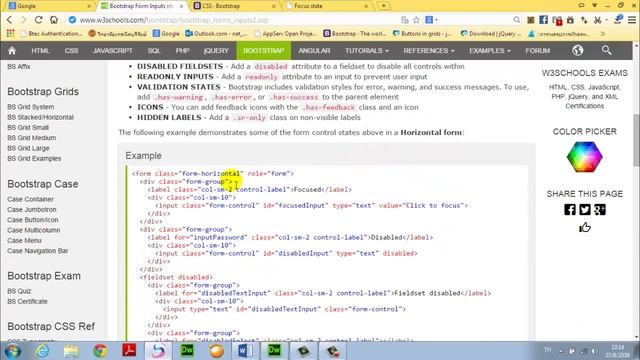
Task: Launch Internet Explorer from taskbar
Action: (x=42, y=351)
